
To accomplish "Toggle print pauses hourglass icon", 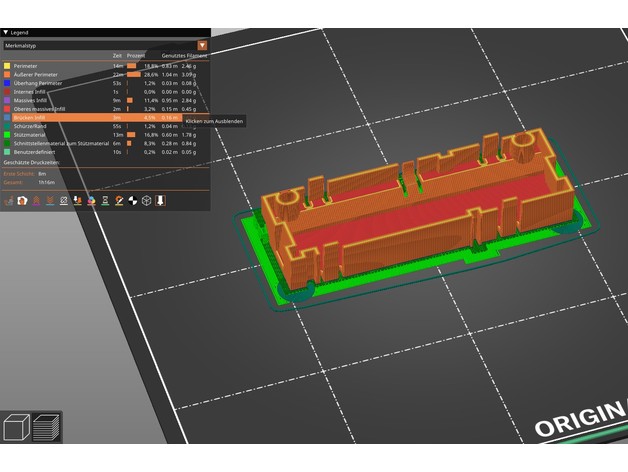I will 104,201.
